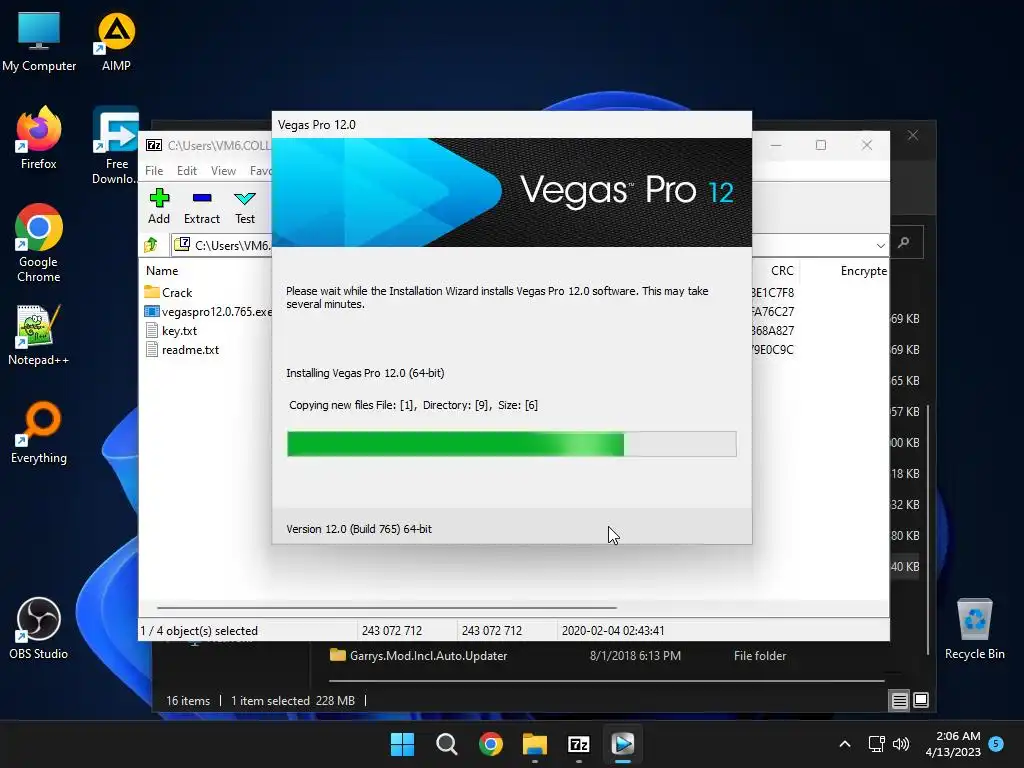Screen dimensions: 1024x768
Task: Expand the 7-Zip address path dropdown
Action: coord(880,246)
